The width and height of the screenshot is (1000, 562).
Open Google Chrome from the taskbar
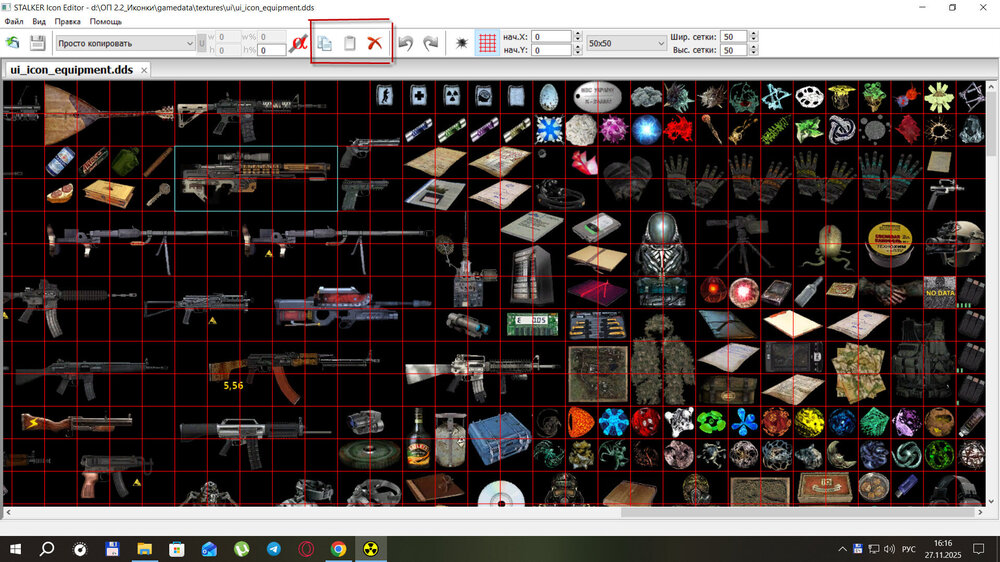pos(339,549)
